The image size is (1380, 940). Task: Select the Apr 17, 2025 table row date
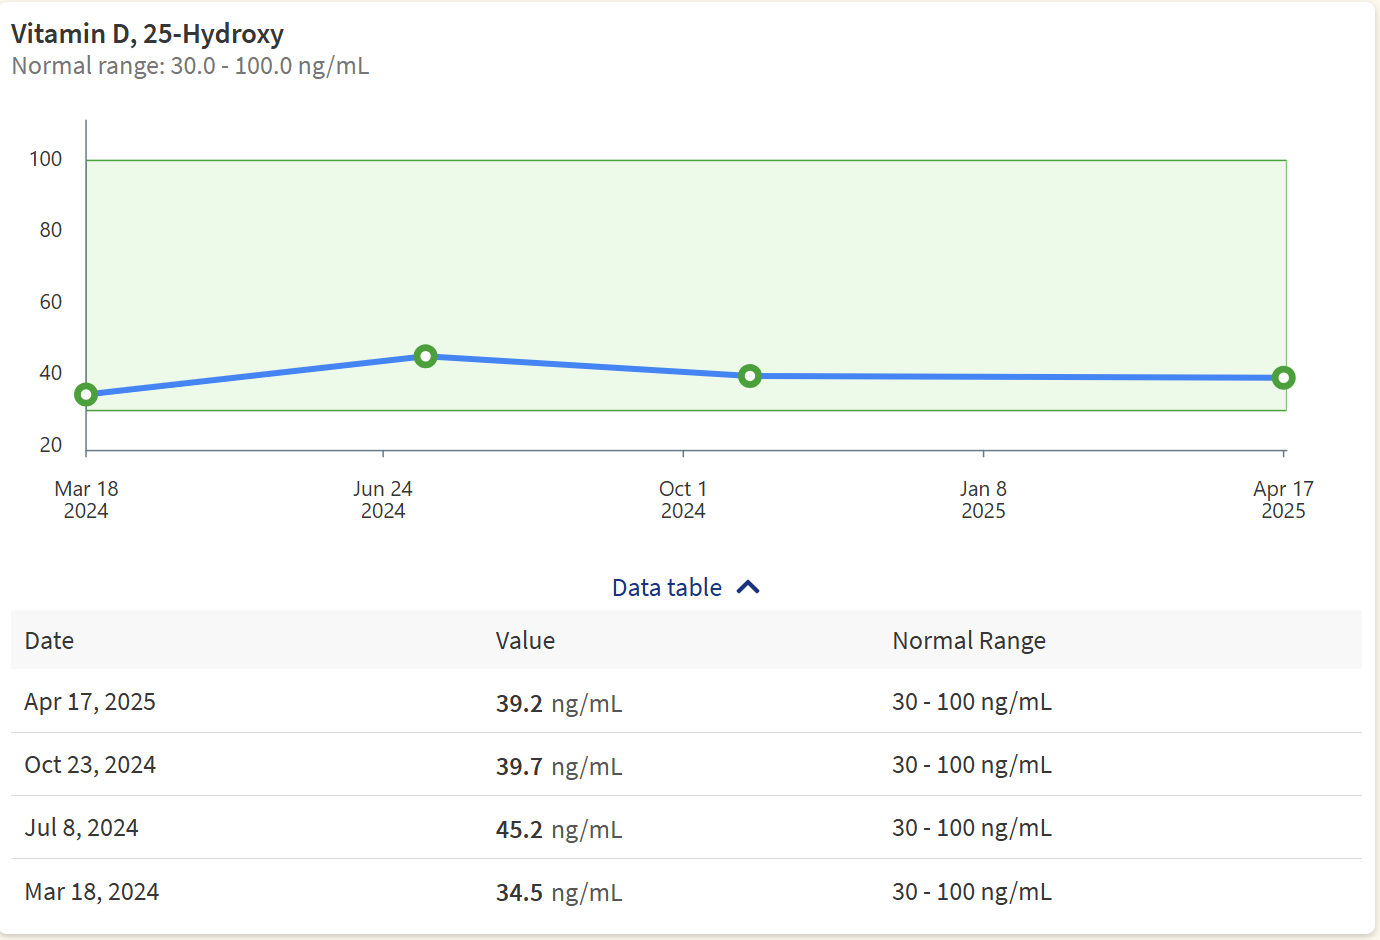tap(90, 702)
